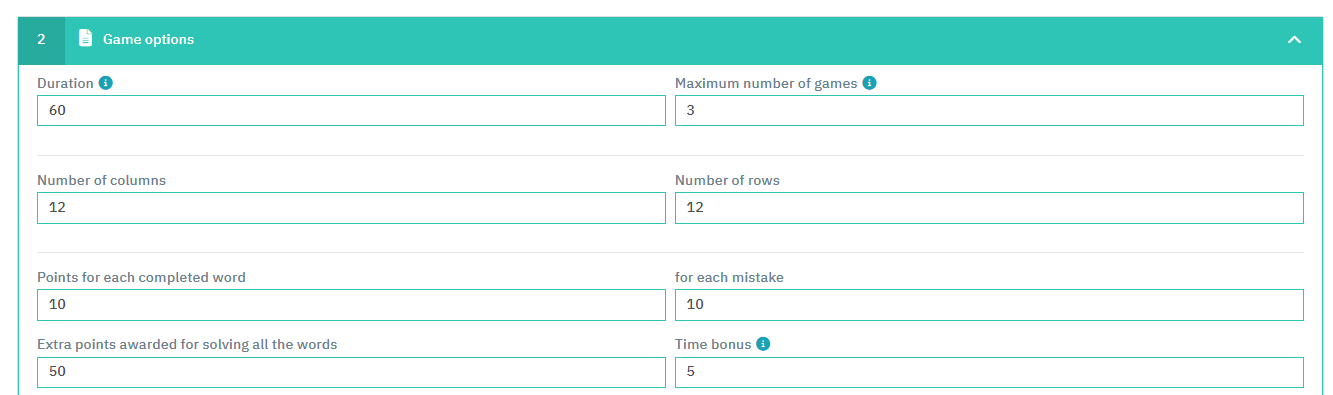Select the for each mistake input
This screenshot has height=395, width=1333.
click(x=989, y=305)
